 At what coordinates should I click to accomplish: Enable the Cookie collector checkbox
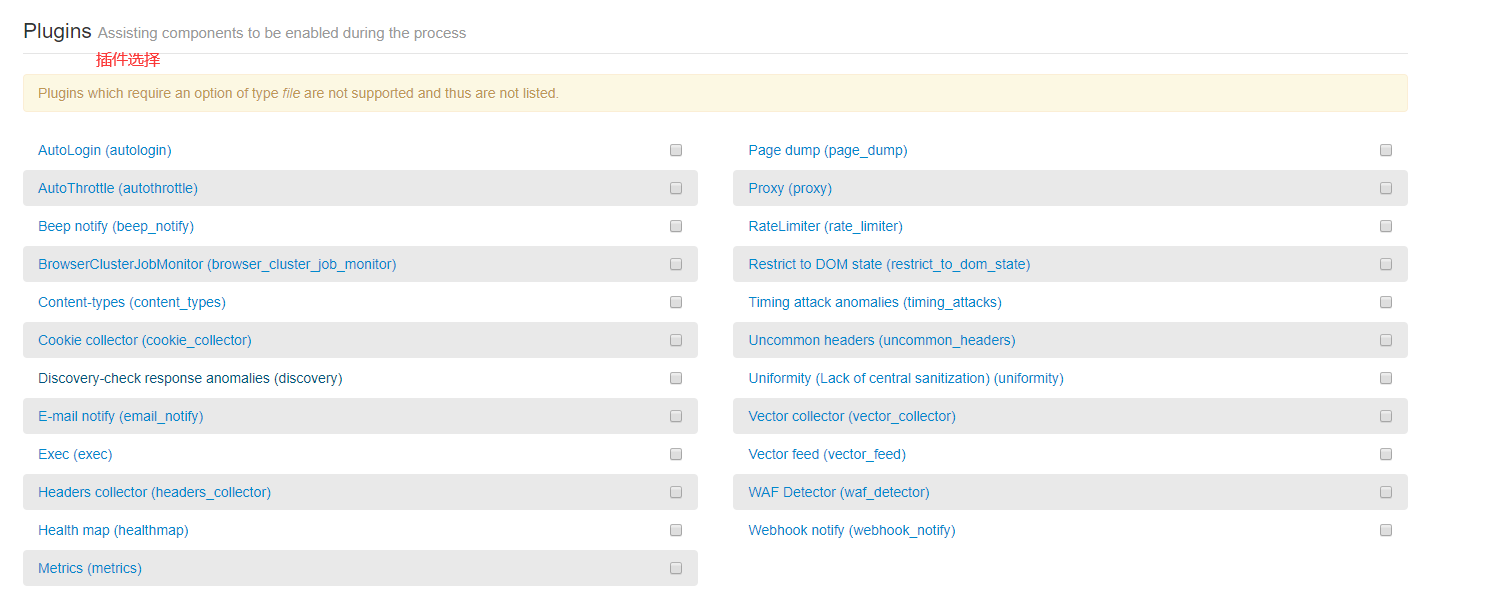click(676, 340)
